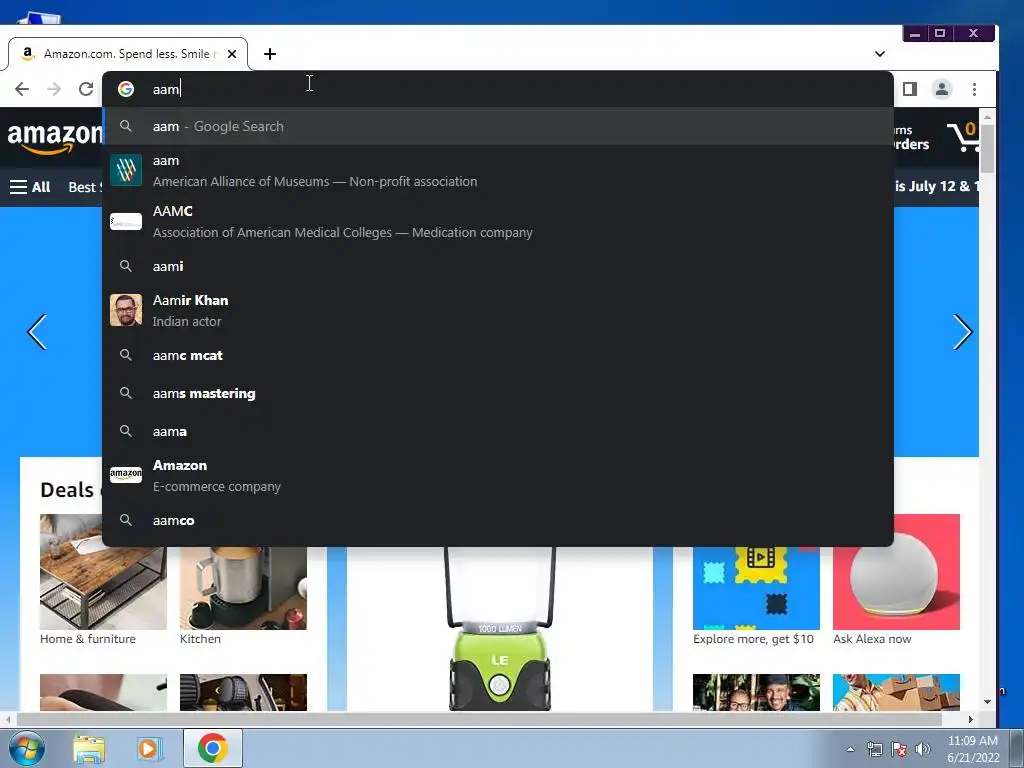Click the network tray icon
Screen dimensions: 1024x768
click(874, 749)
